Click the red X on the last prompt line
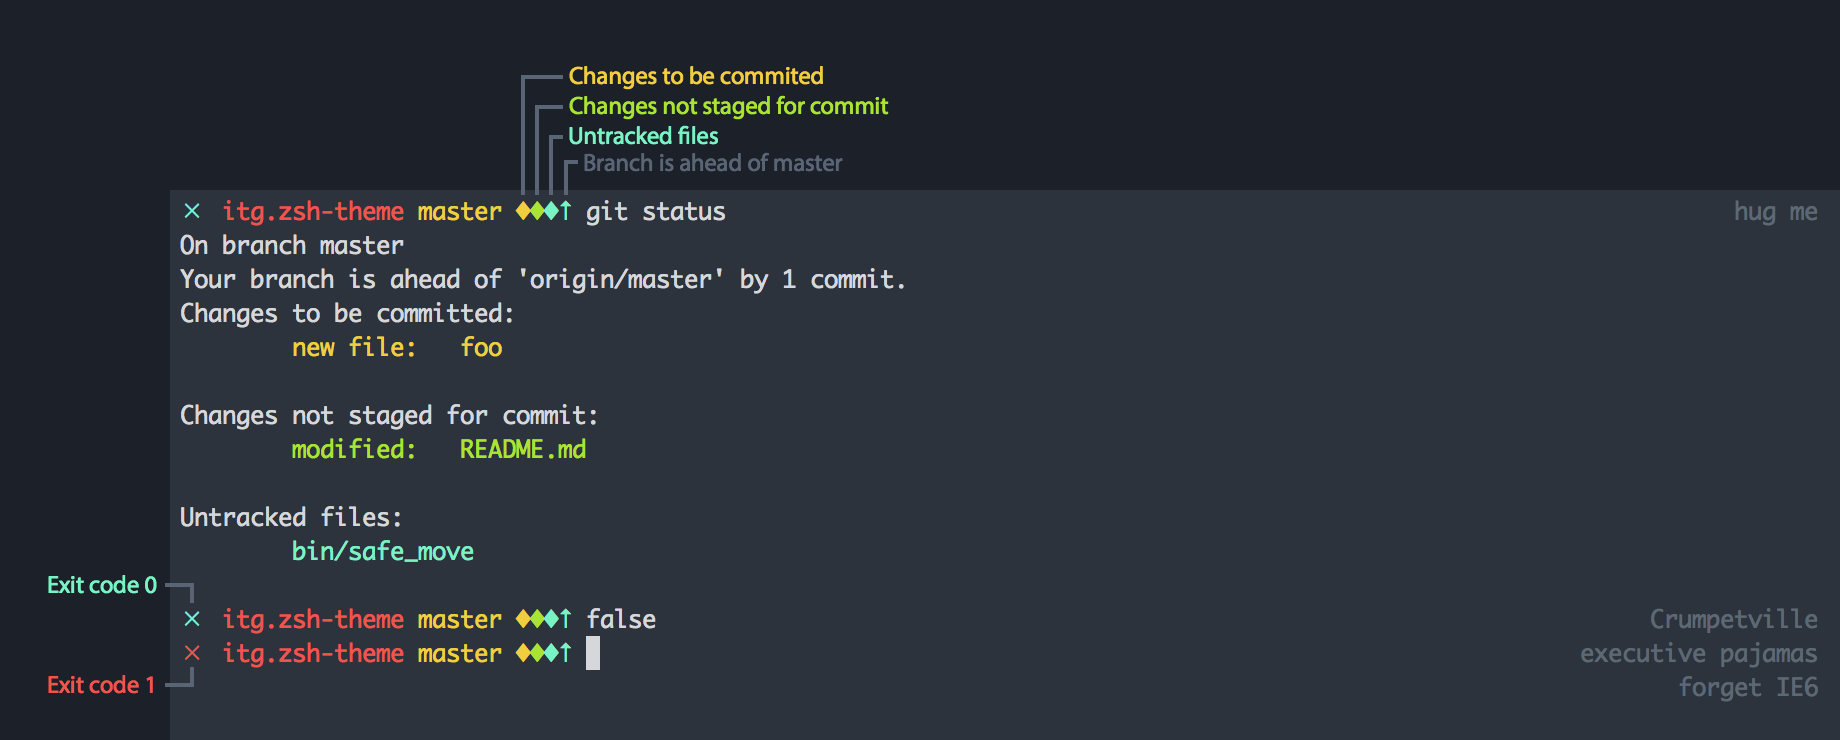Viewport: 1840px width, 740px height. 192,653
